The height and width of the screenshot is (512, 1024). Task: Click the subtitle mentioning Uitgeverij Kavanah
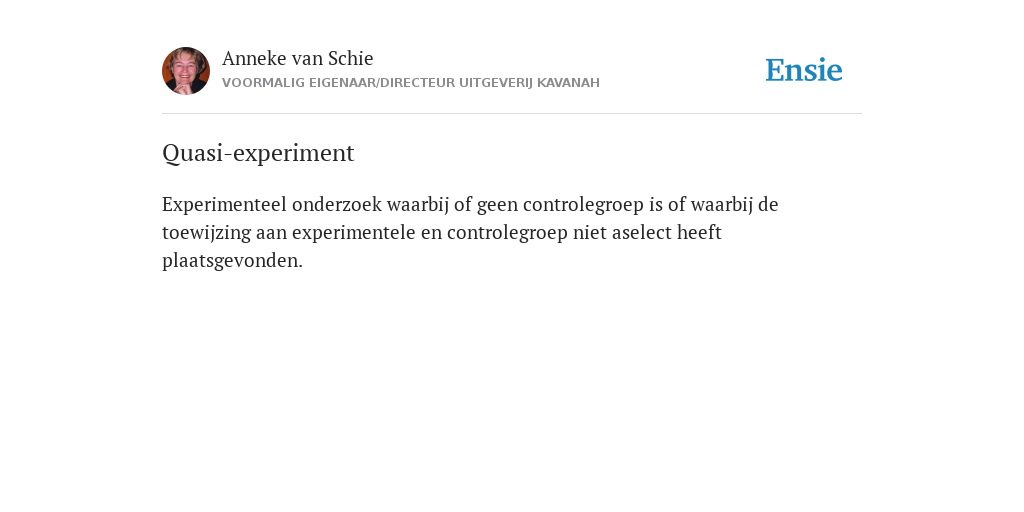tap(411, 83)
